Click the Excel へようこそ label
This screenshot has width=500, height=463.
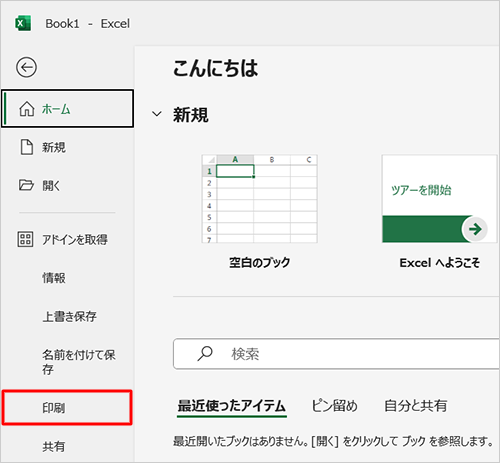pyautogui.click(x=440, y=263)
